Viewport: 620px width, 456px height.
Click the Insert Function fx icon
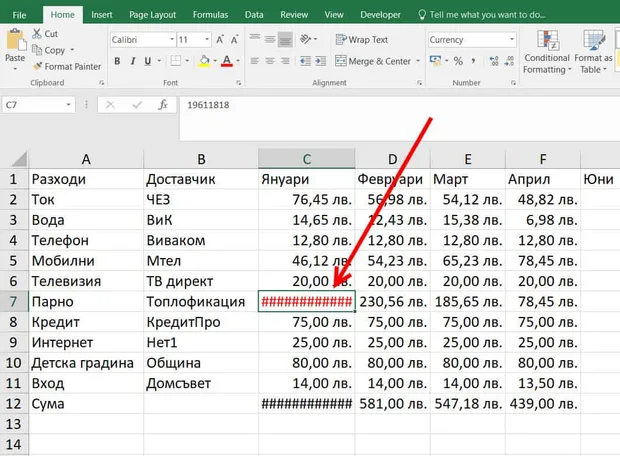pos(163,105)
